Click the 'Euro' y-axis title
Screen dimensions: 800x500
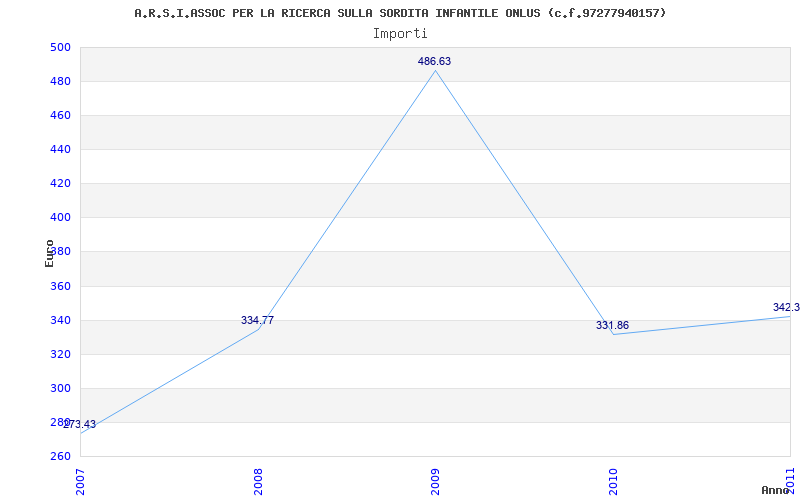point(49,254)
